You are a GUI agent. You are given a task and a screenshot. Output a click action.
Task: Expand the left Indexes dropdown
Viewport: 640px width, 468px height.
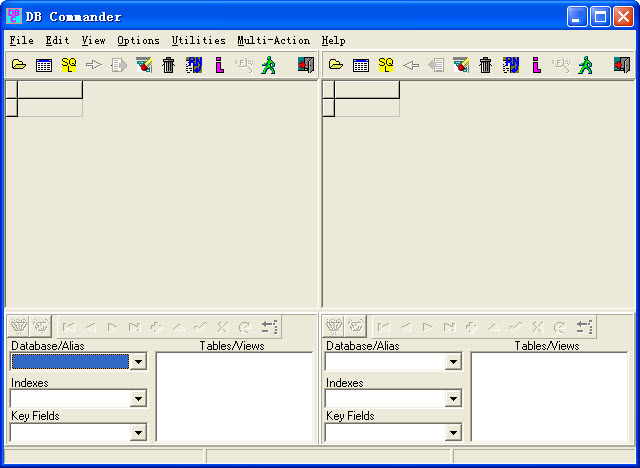coord(139,399)
